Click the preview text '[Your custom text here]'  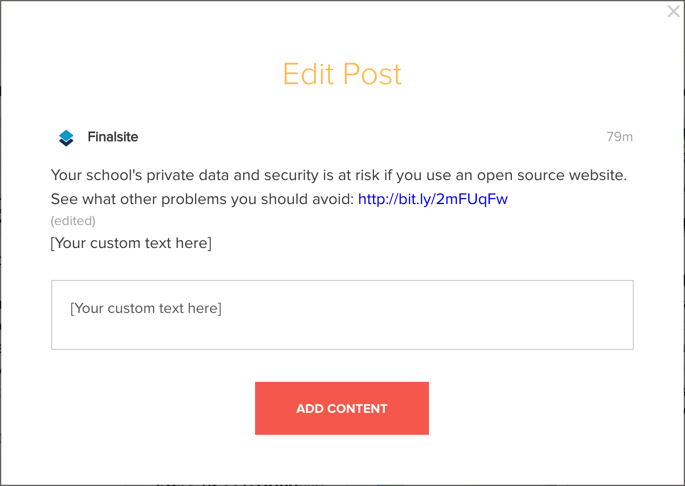click(x=131, y=243)
